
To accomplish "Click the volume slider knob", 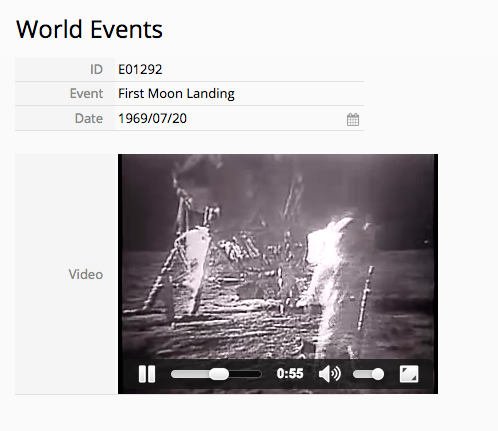I will [378, 374].
